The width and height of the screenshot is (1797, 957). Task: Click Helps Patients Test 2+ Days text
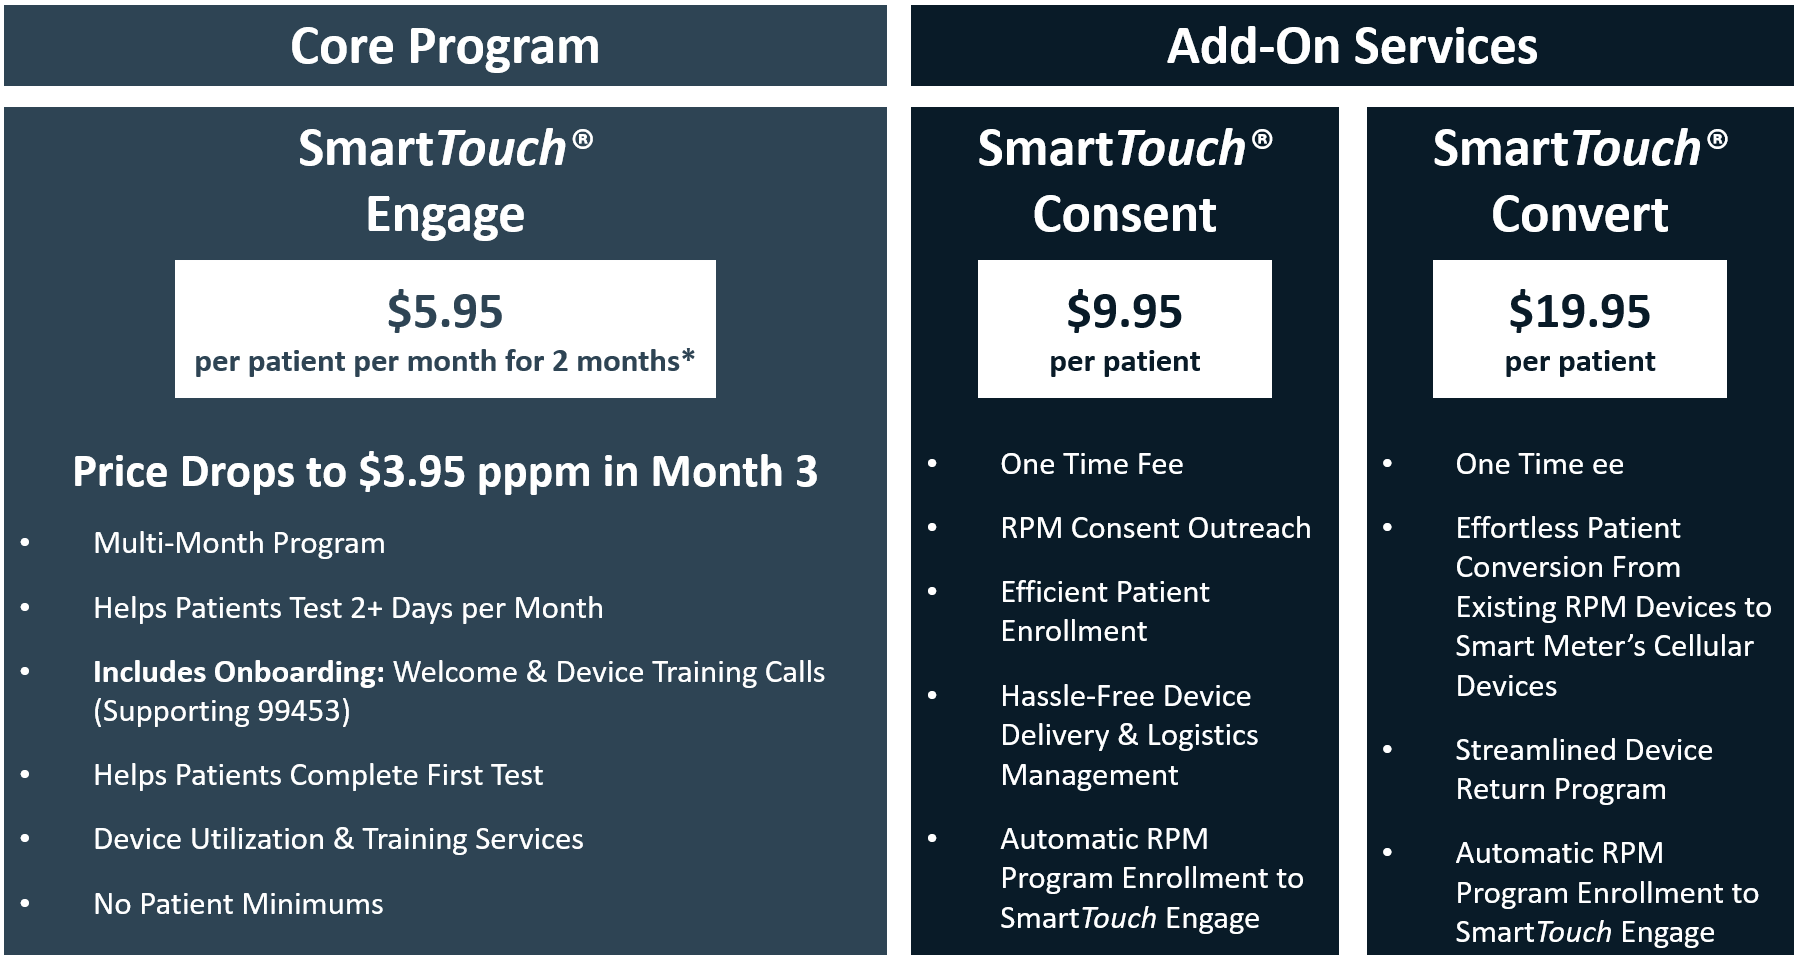(x=348, y=608)
